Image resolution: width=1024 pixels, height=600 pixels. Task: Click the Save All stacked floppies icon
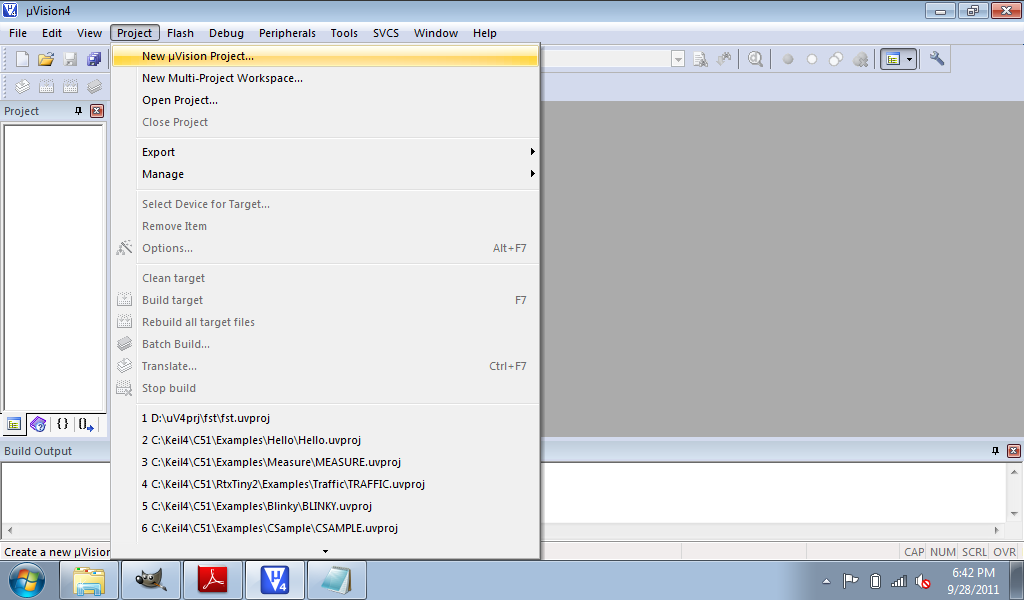coord(94,59)
